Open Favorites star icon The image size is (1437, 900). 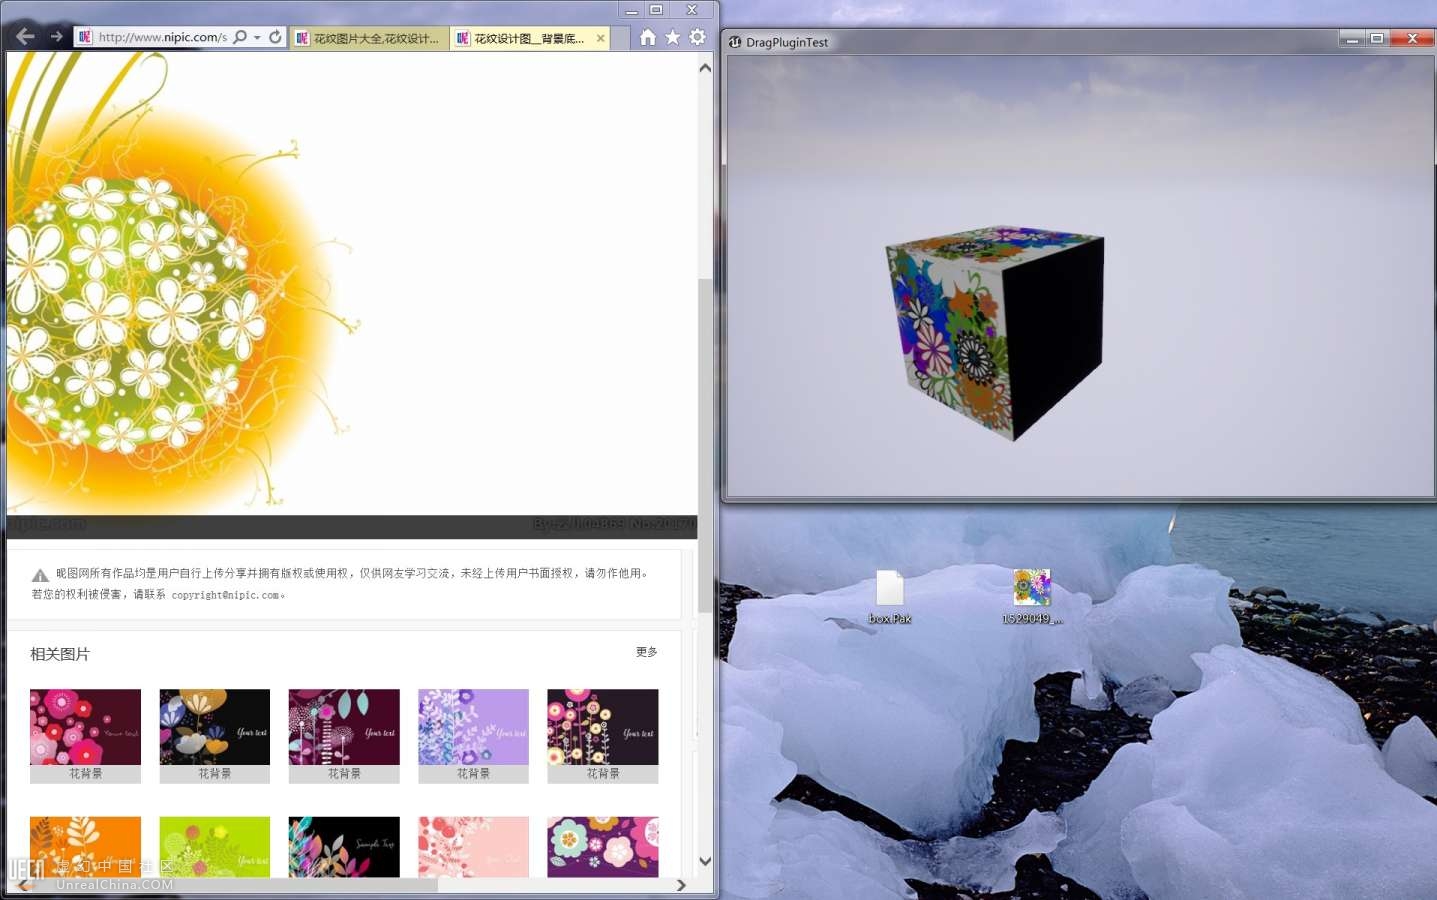[673, 37]
